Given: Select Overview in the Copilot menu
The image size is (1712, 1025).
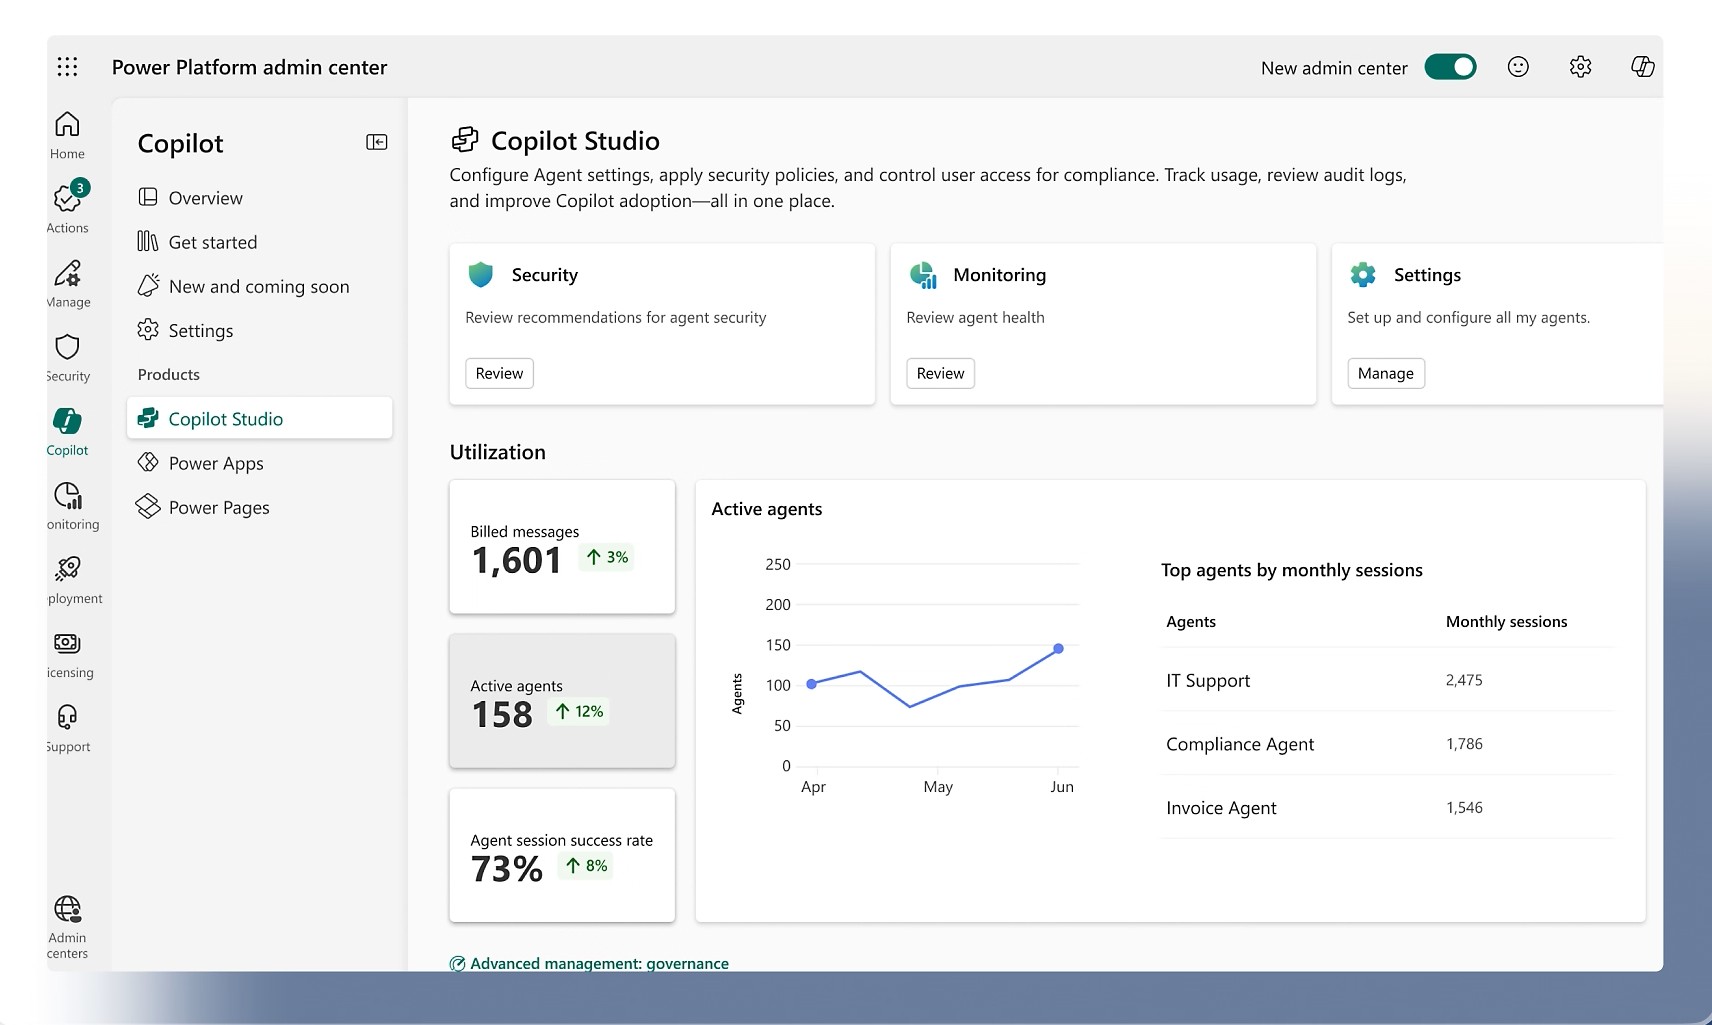Looking at the screenshot, I should [205, 198].
